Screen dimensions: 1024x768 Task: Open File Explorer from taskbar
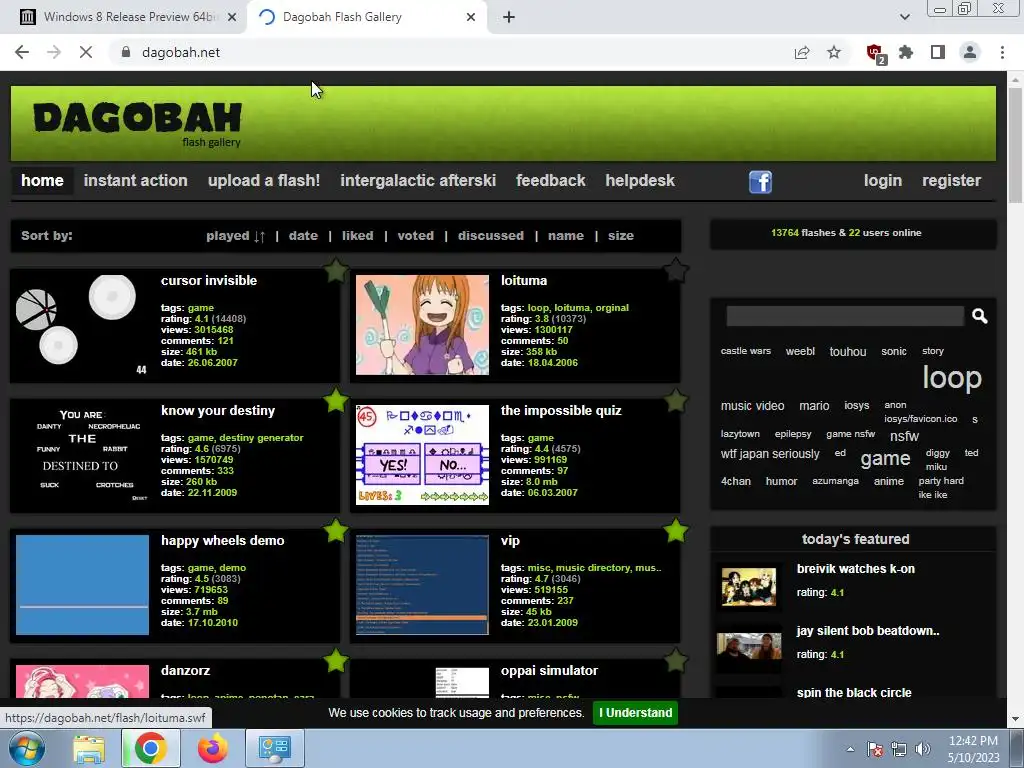[x=89, y=749]
